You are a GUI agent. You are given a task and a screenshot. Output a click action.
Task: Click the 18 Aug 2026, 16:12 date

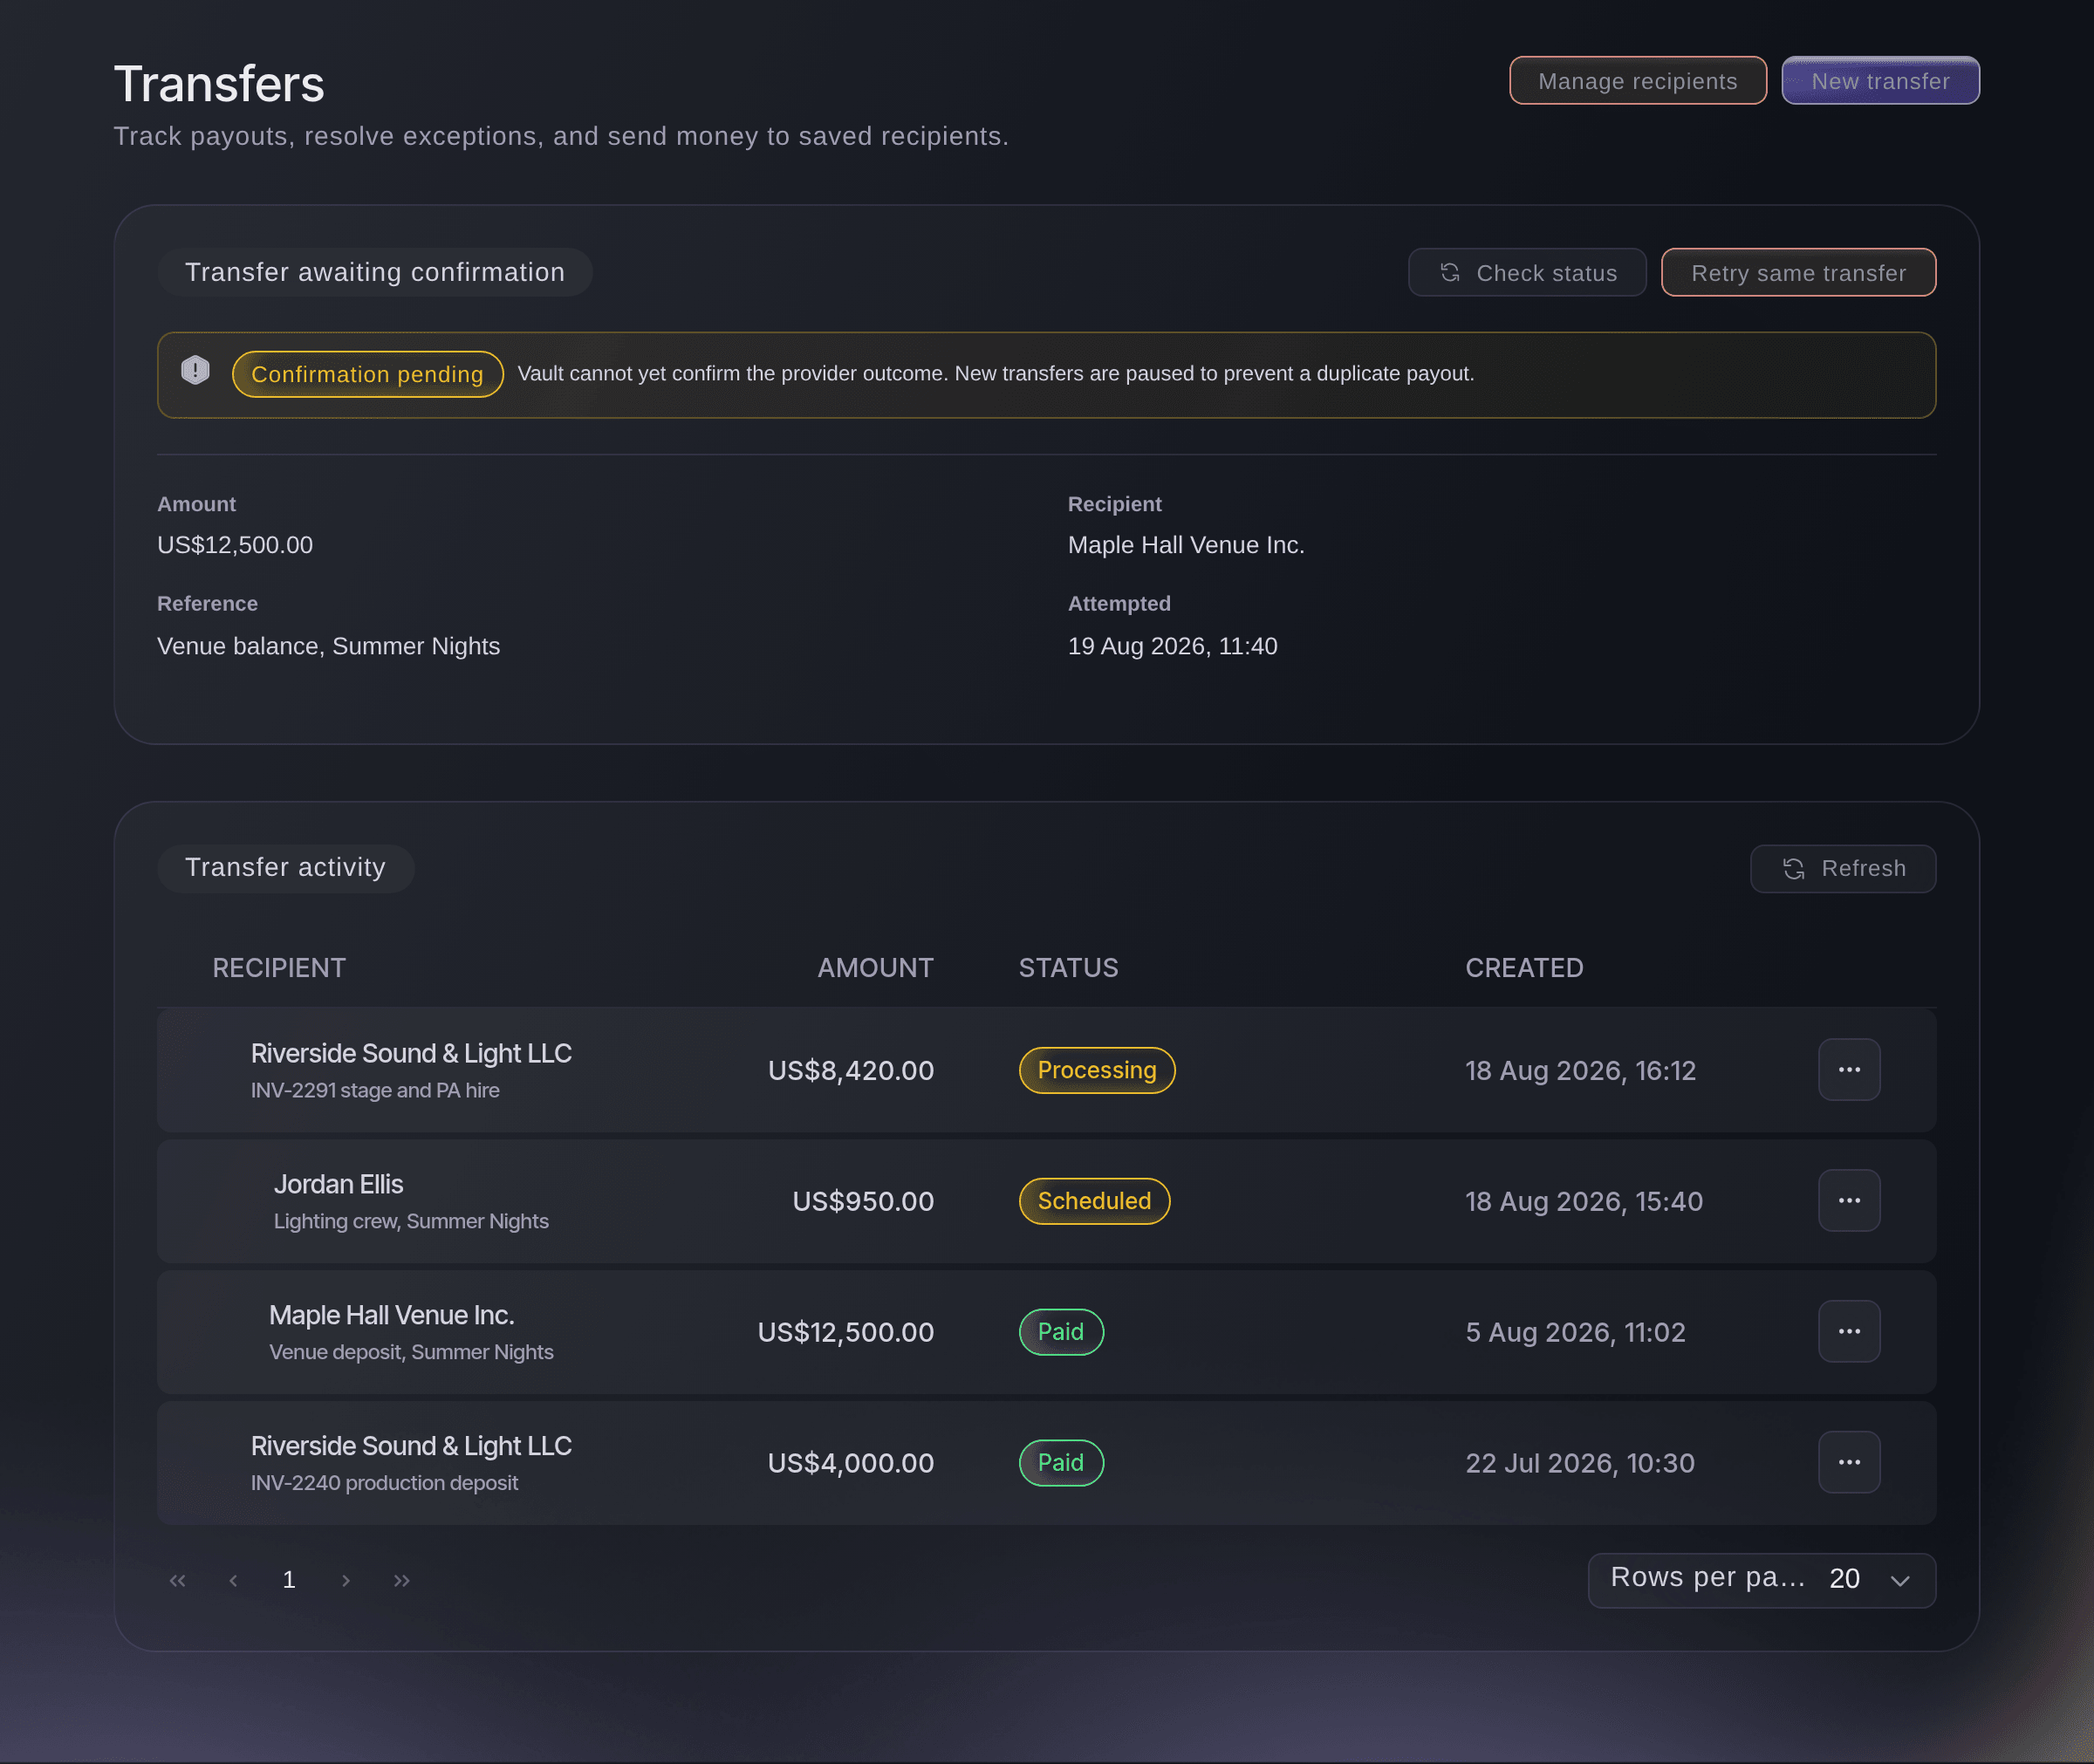[x=1580, y=1071]
